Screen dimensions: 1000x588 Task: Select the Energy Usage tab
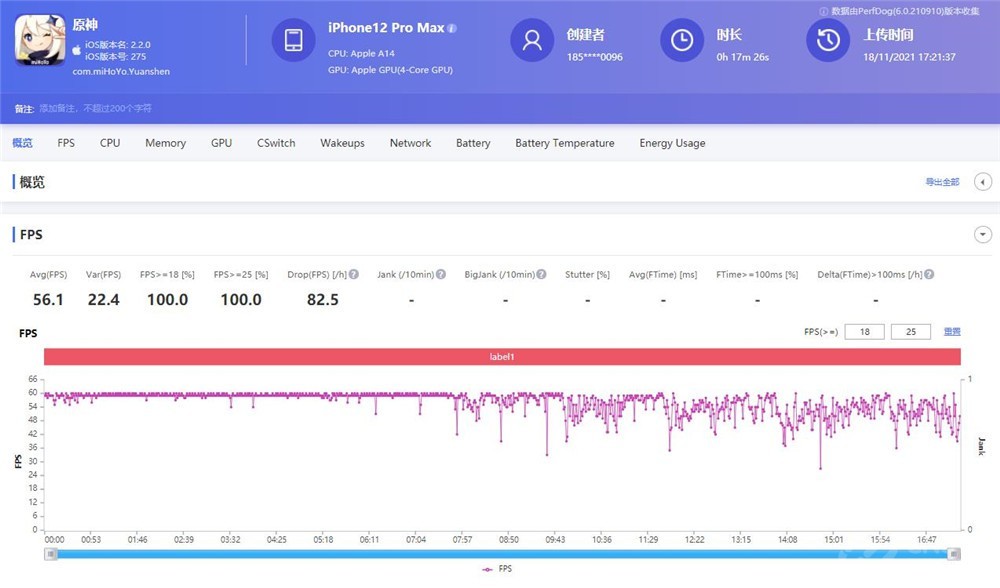pos(672,143)
